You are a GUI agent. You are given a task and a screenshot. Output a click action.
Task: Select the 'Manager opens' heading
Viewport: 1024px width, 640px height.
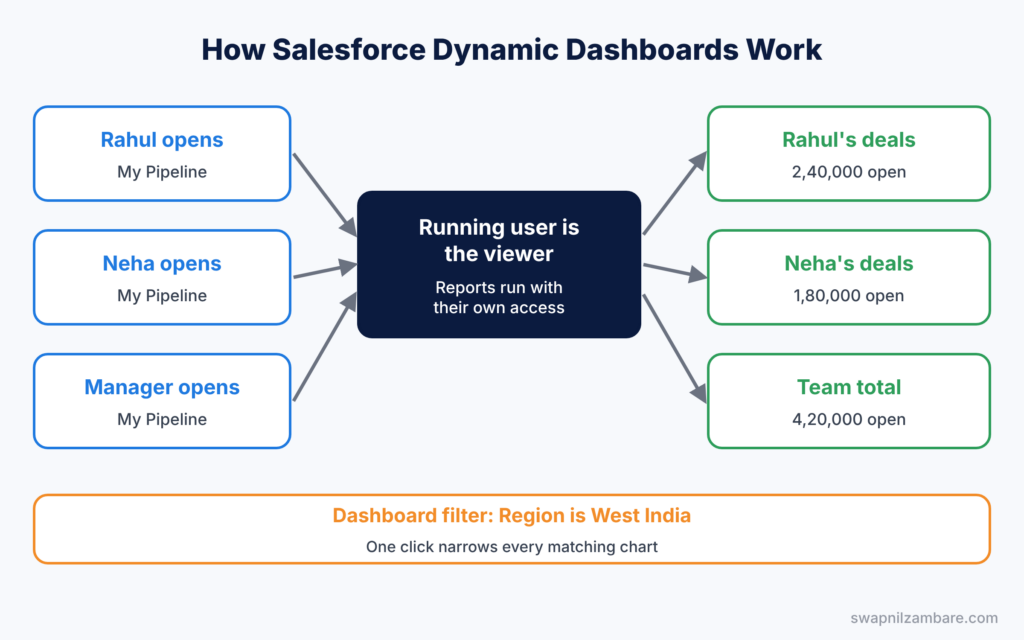pos(162,387)
